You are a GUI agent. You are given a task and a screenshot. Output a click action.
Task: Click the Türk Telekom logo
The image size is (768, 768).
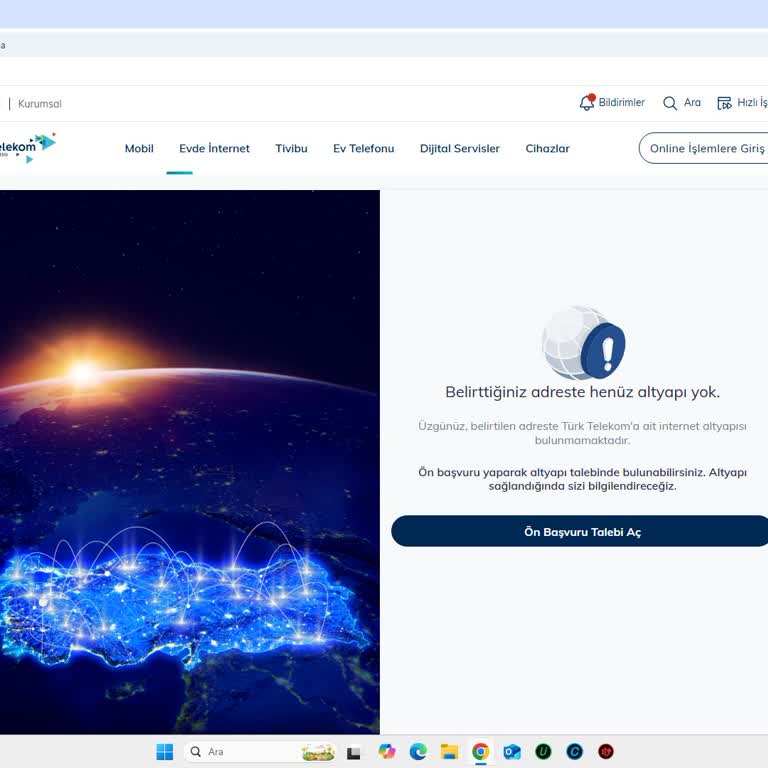pyautogui.click(x=28, y=147)
